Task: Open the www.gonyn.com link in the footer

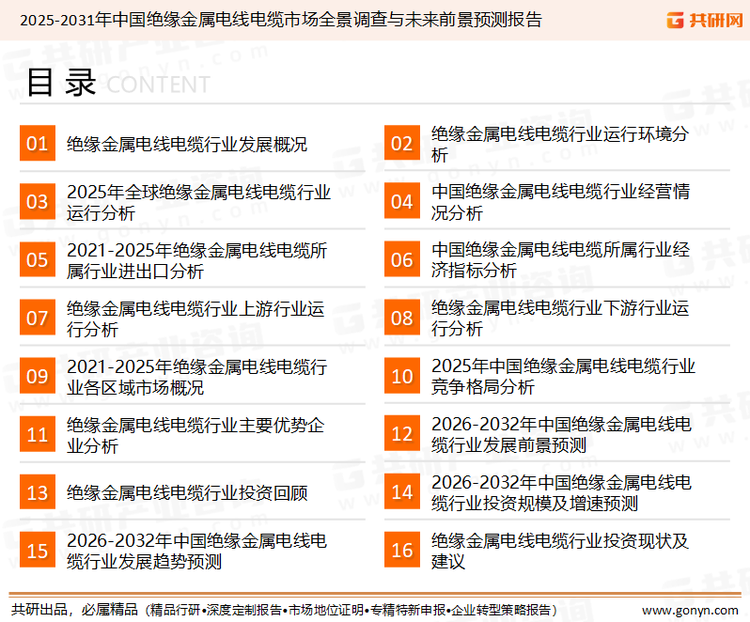Action: point(690,611)
